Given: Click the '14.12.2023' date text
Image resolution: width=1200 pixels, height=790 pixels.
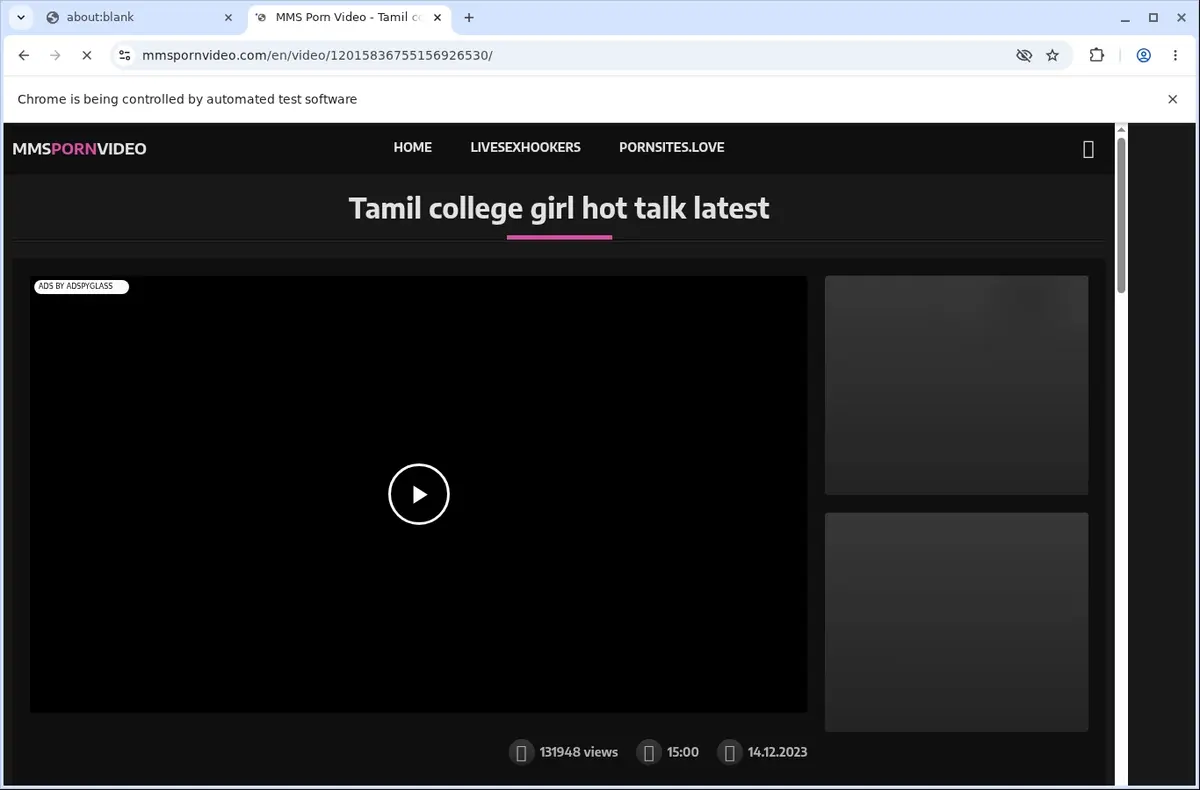Looking at the screenshot, I should tap(777, 752).
